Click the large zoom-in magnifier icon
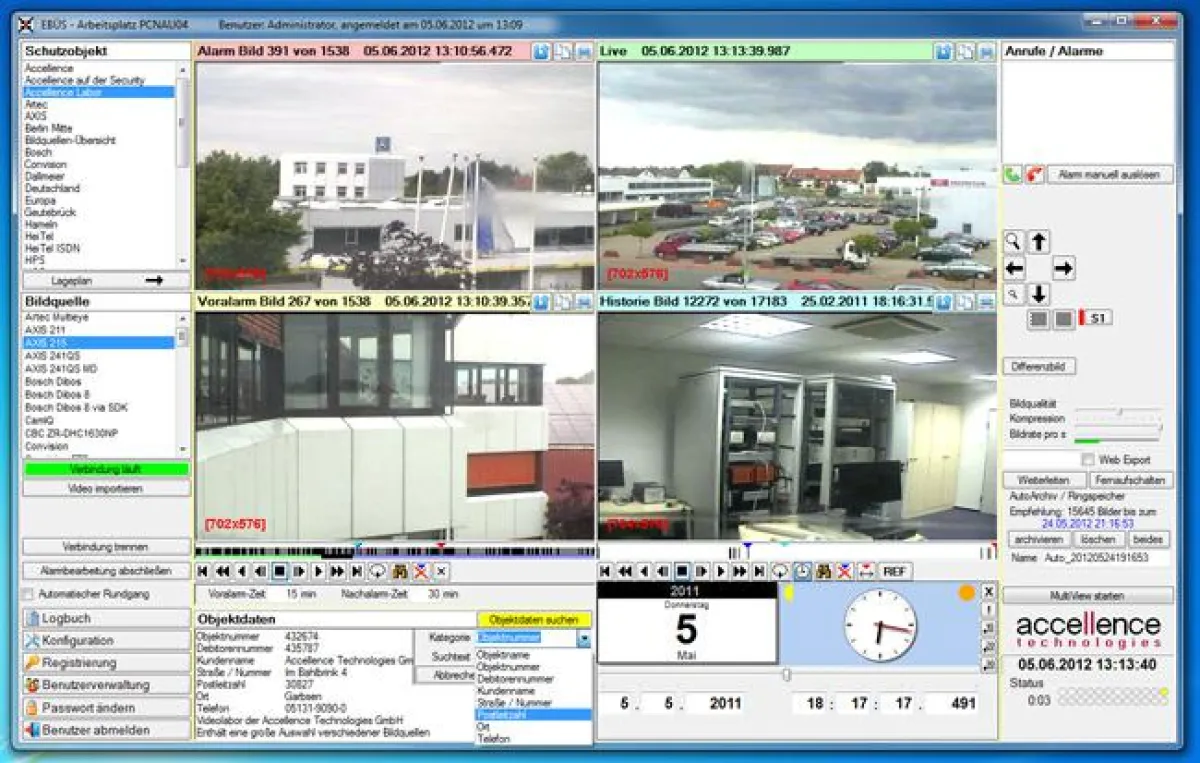 point(1013,241)
